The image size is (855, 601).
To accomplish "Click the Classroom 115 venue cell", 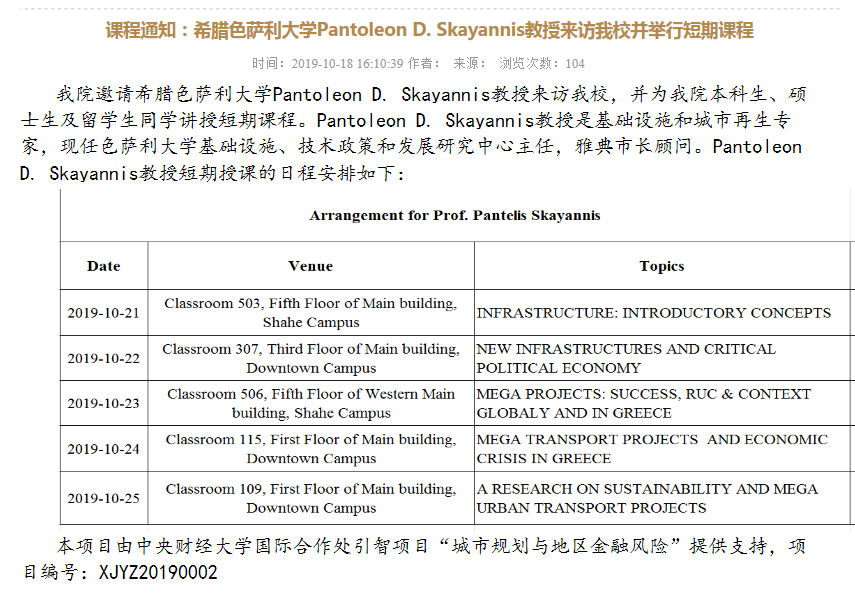I will [311, 449].
